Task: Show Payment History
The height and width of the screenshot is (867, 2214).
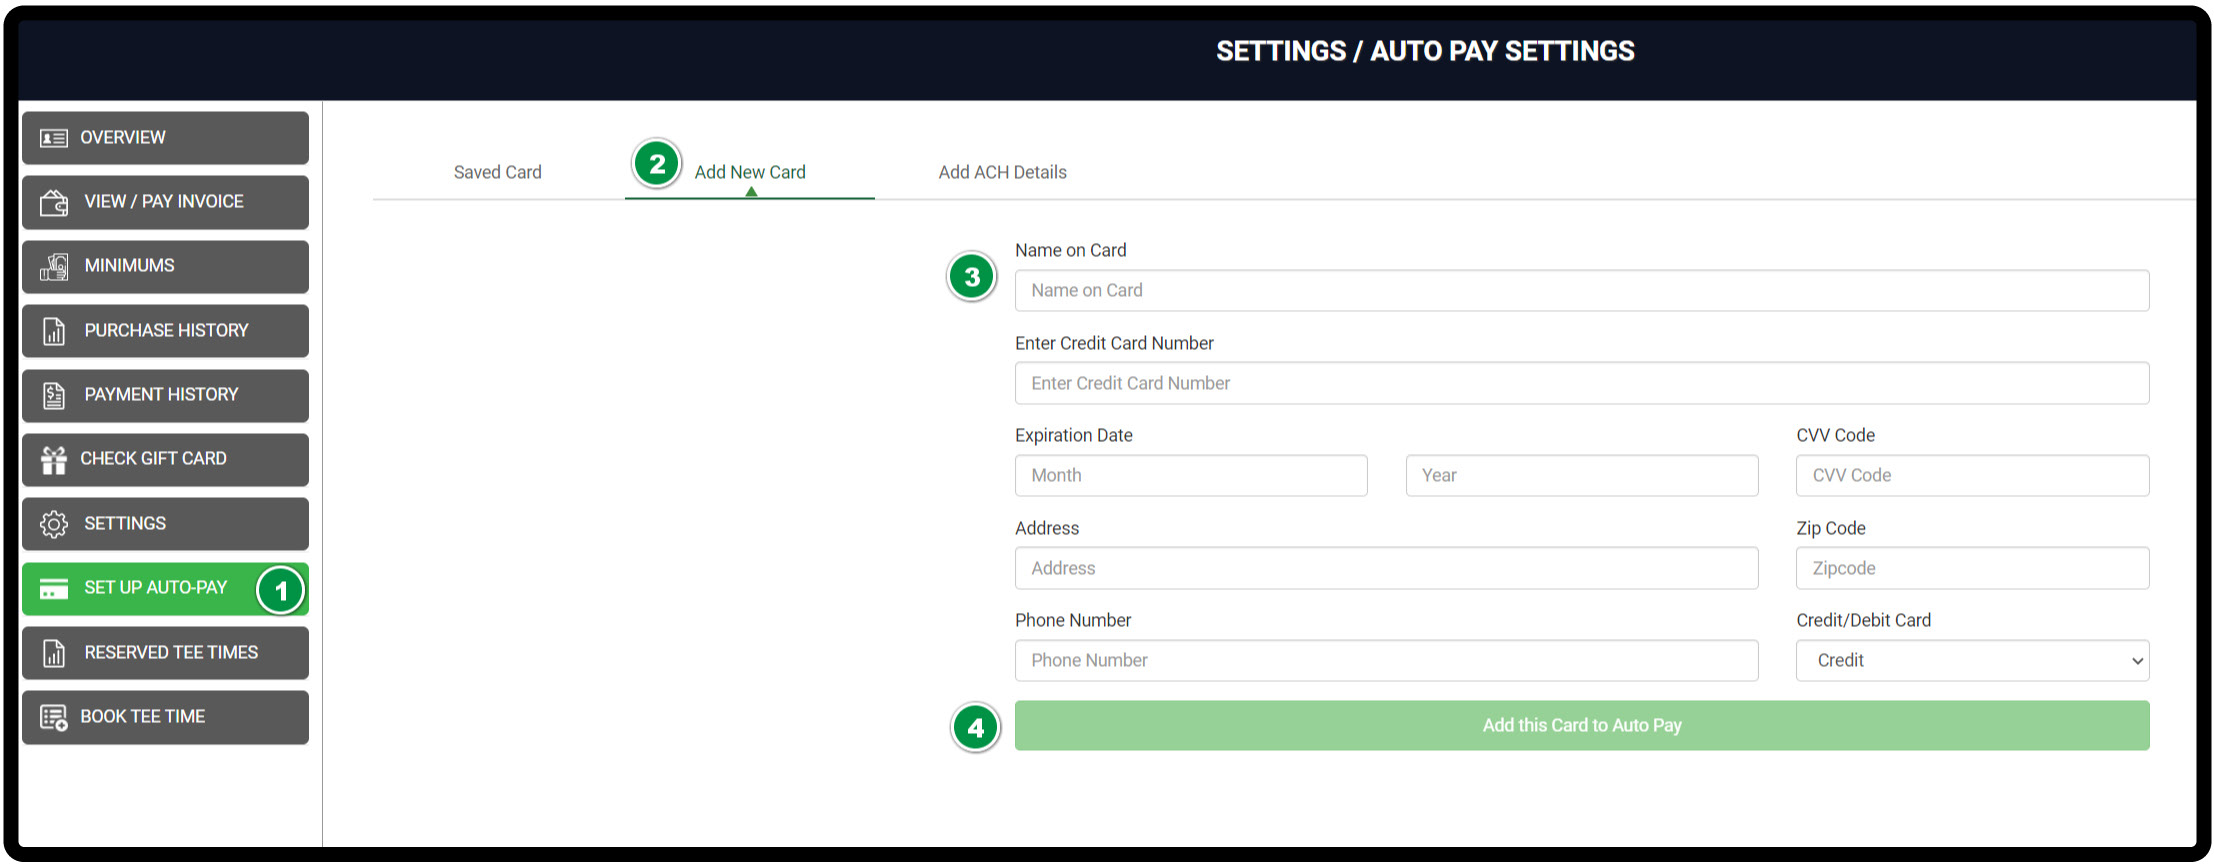Action: tap(165, 395)
